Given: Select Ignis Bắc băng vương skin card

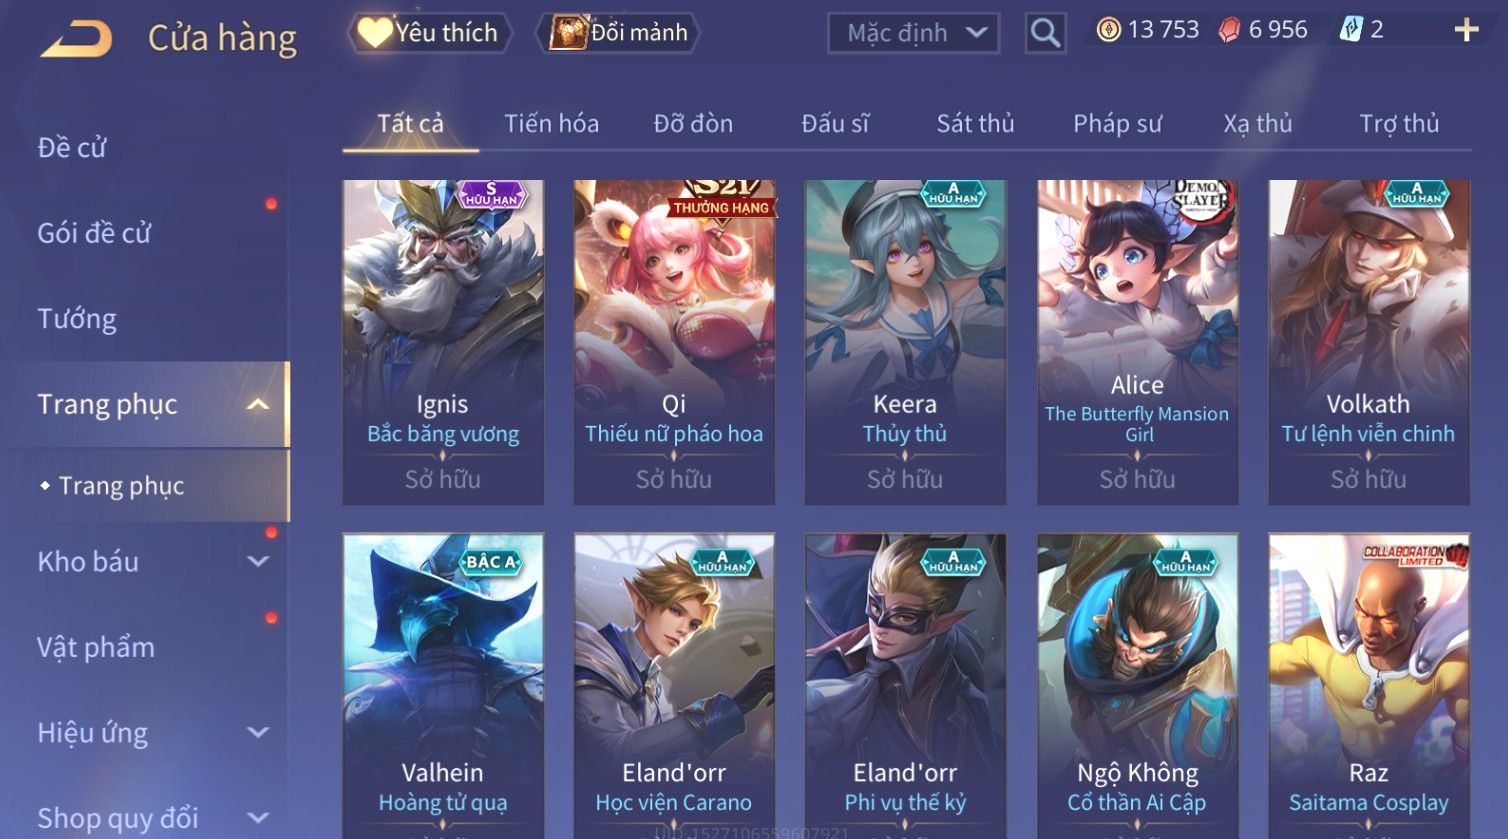Looking at the screenshot, I should coord(443,342).
